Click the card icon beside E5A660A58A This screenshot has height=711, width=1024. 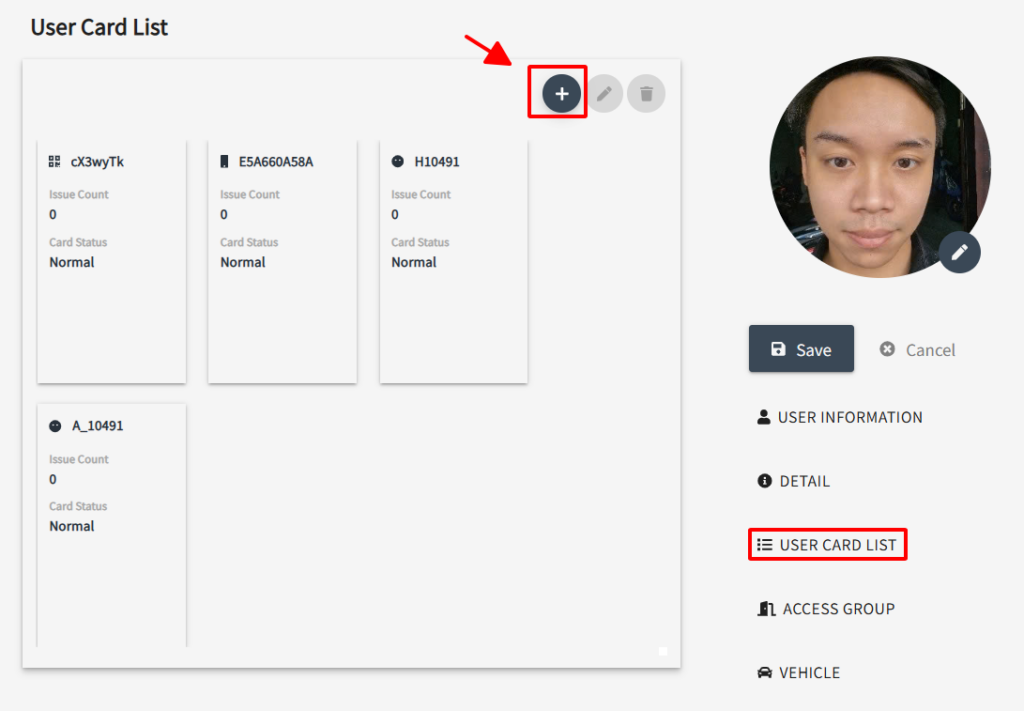point(224,161)
